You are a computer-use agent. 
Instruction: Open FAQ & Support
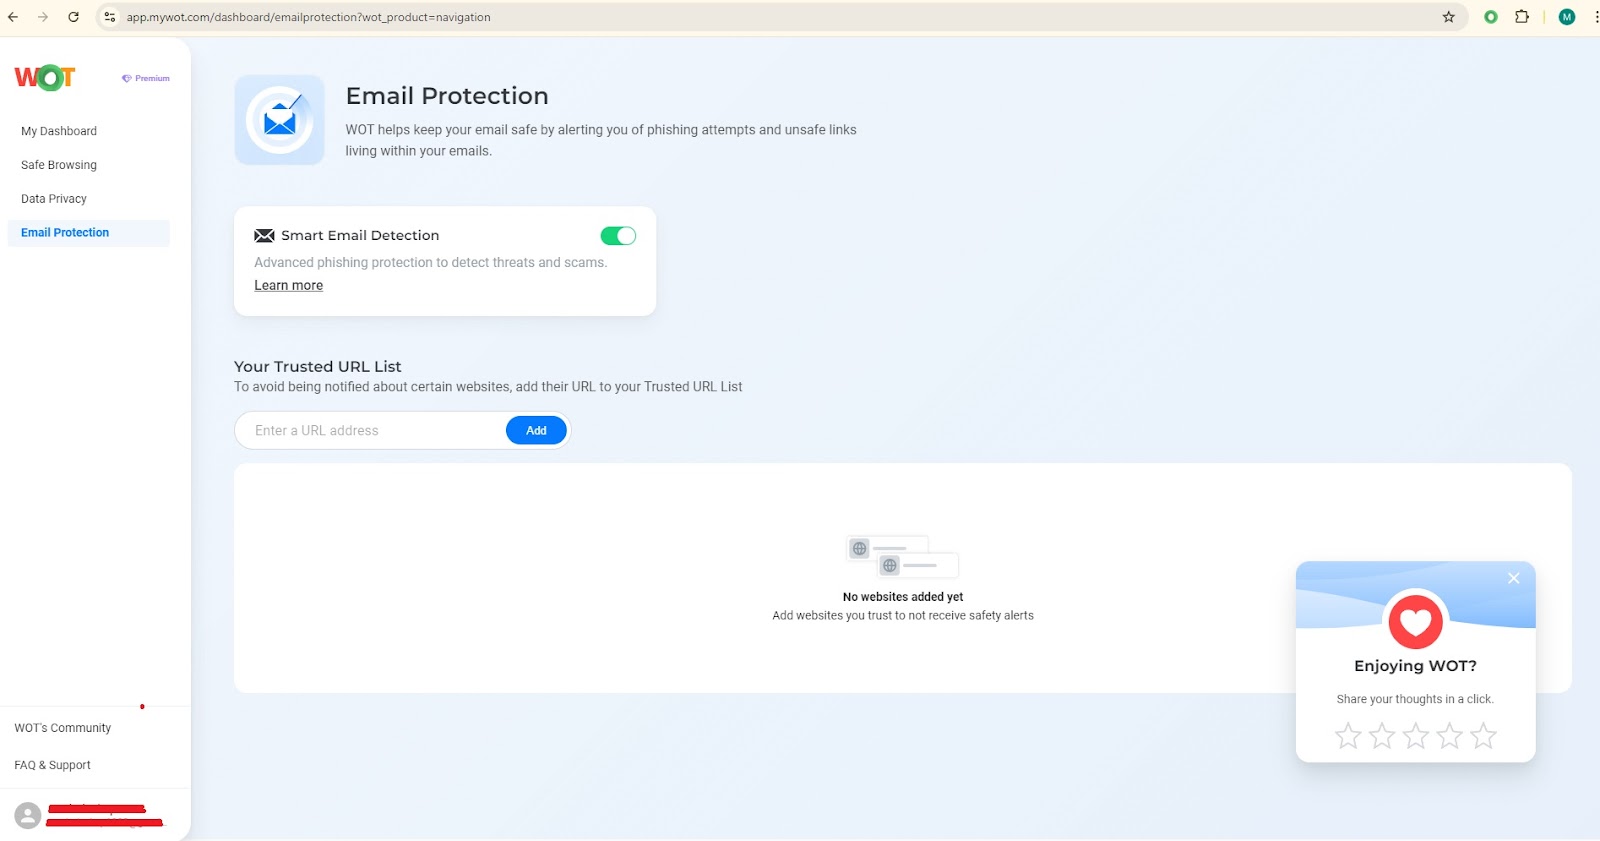click(x=52, y=765)
